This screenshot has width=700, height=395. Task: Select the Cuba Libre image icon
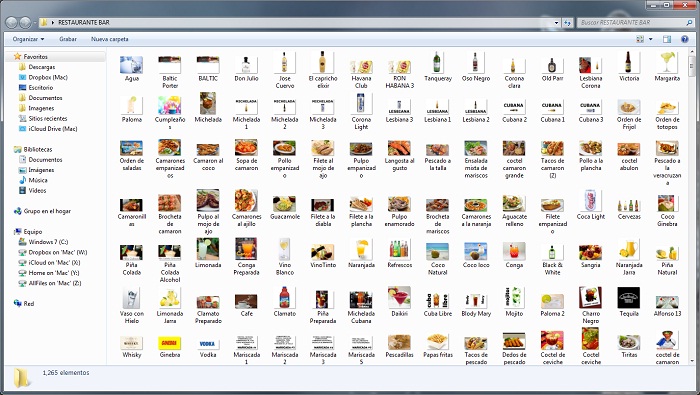438,299
